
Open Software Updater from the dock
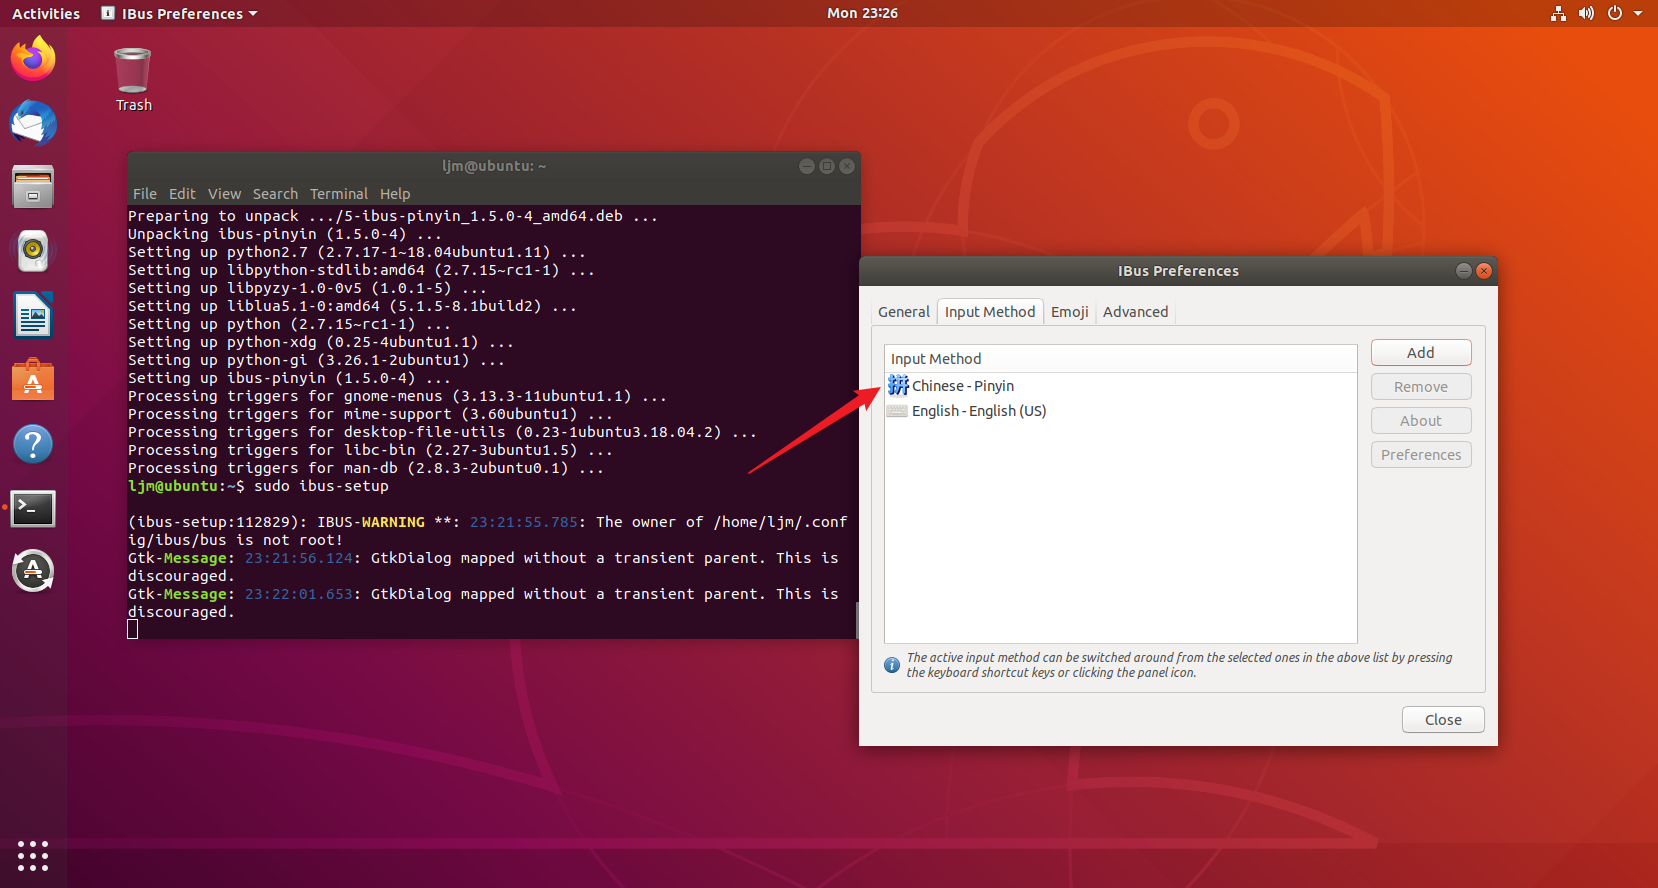click(x=33, y=571)
